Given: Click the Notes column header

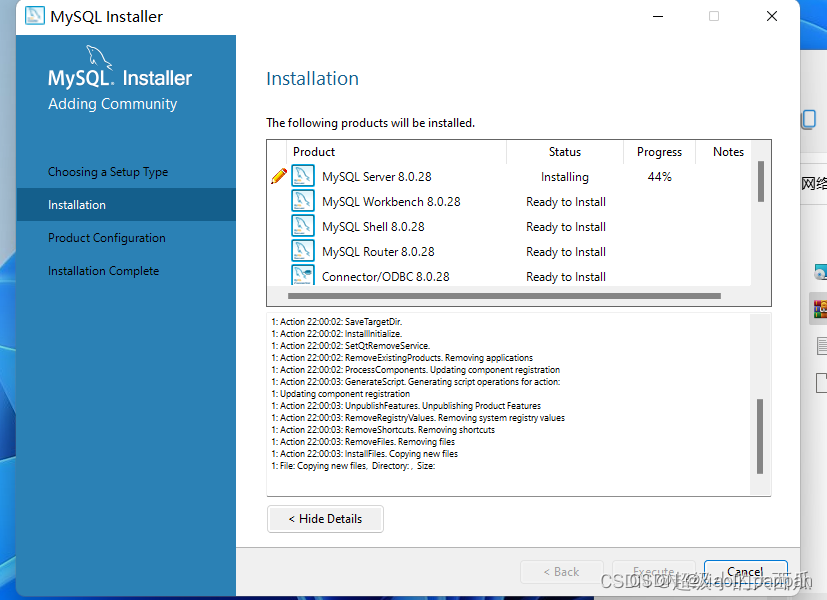Looking at the screenshot, I should tap(728, 152).
